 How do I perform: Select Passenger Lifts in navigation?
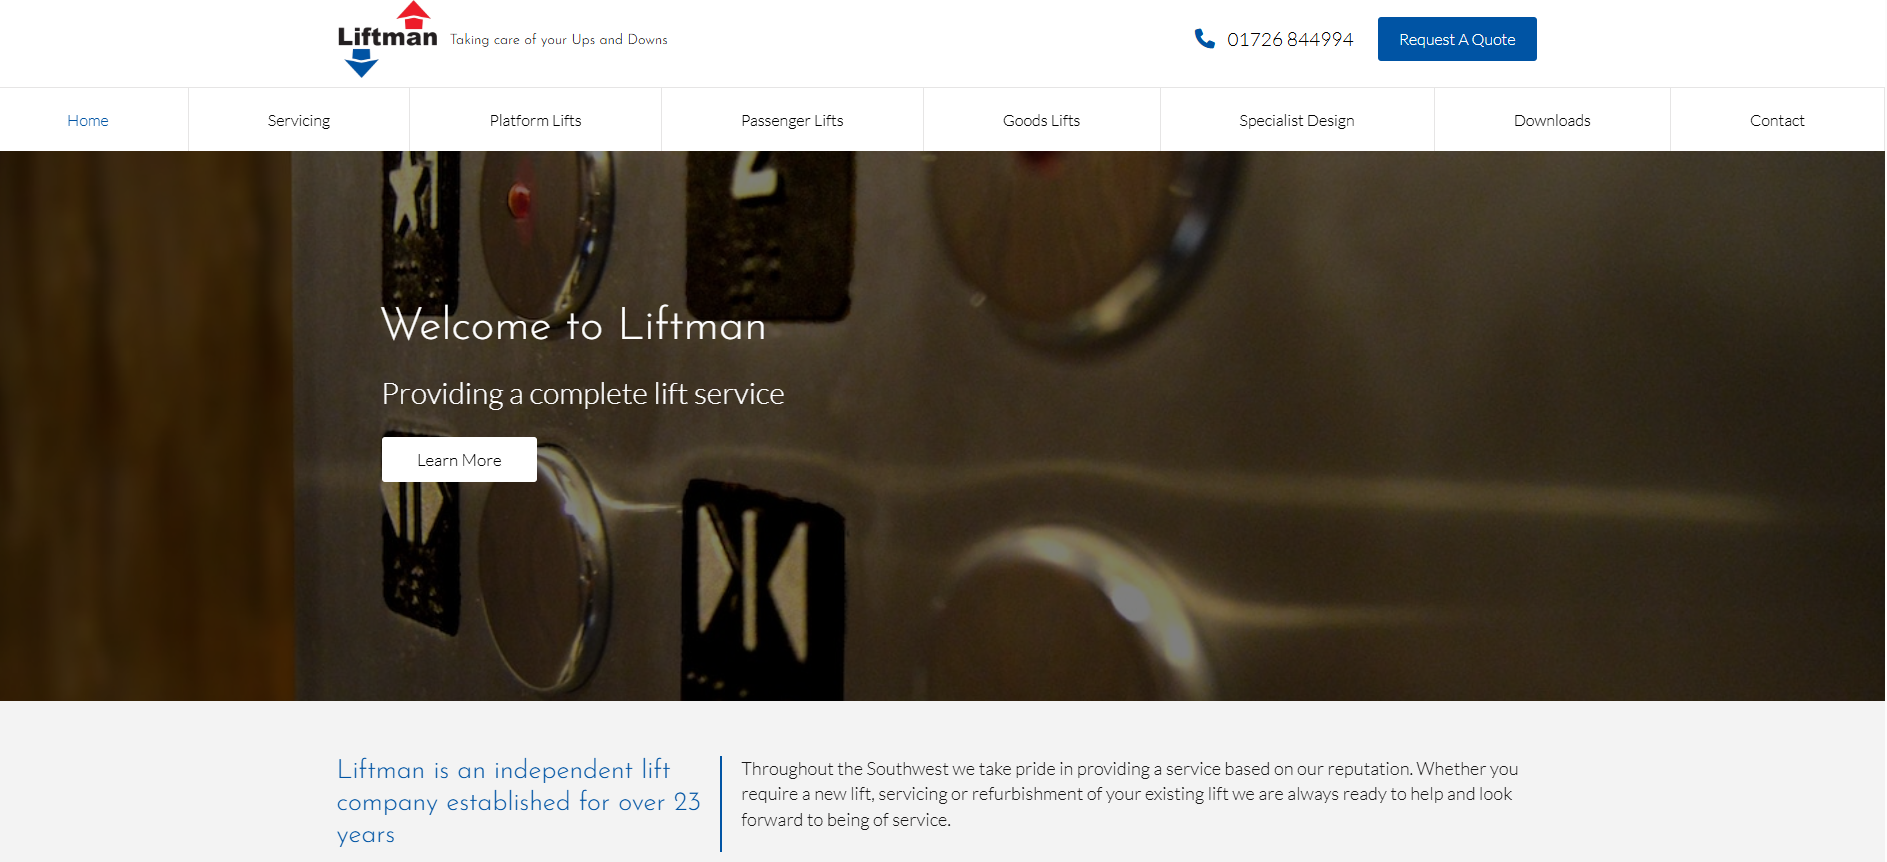792,120
